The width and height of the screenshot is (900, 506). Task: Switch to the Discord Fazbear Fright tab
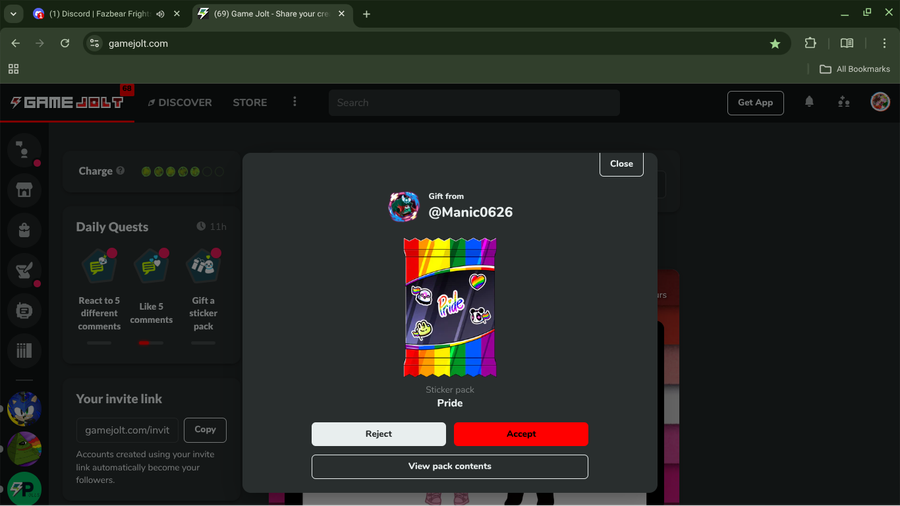99,14
